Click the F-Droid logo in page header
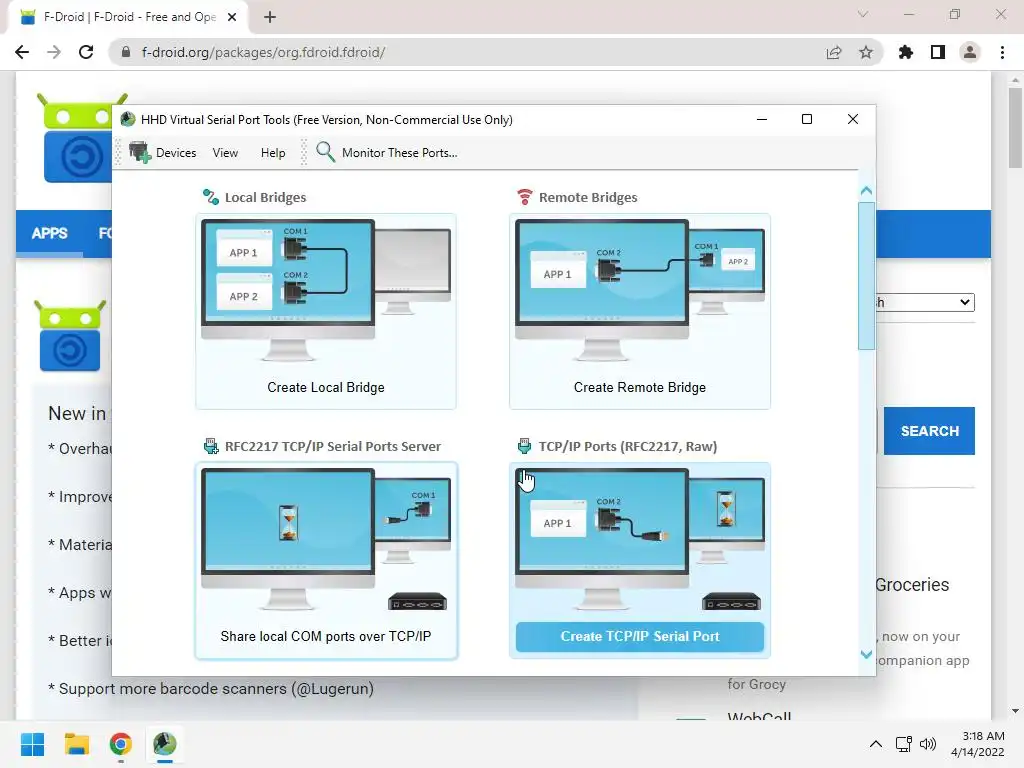 [x=78, y=138]
